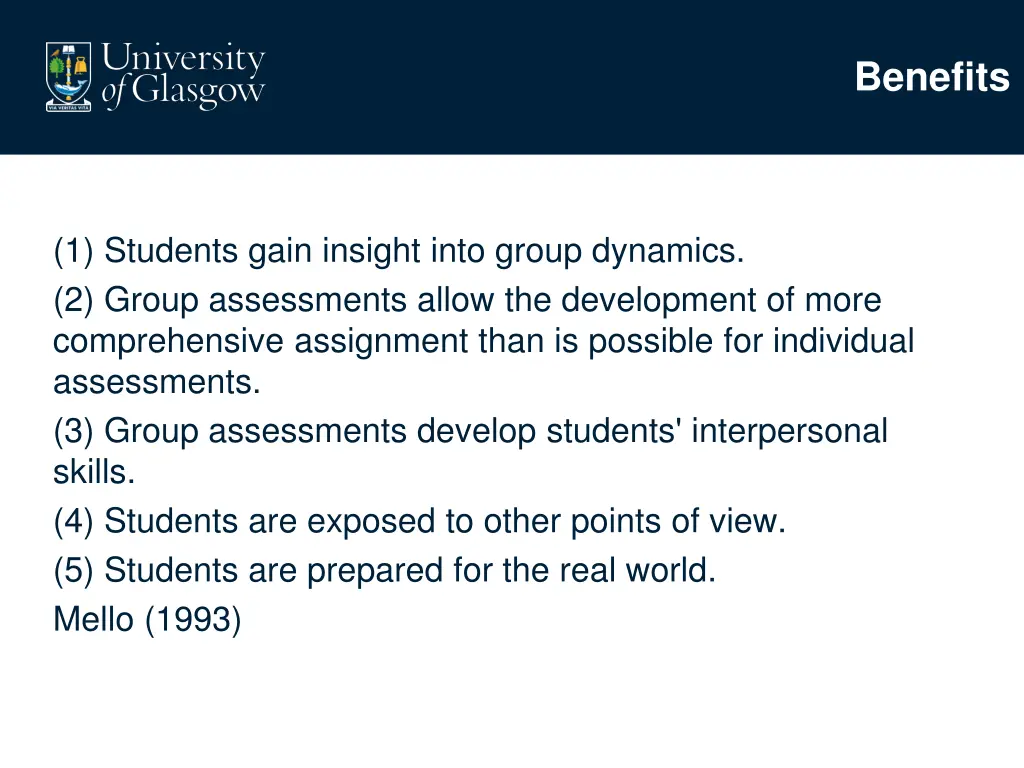The height and width of the screenshot is (768, 1024).
Task: Select point (1) about group dynamics
Action: (398, 251)
